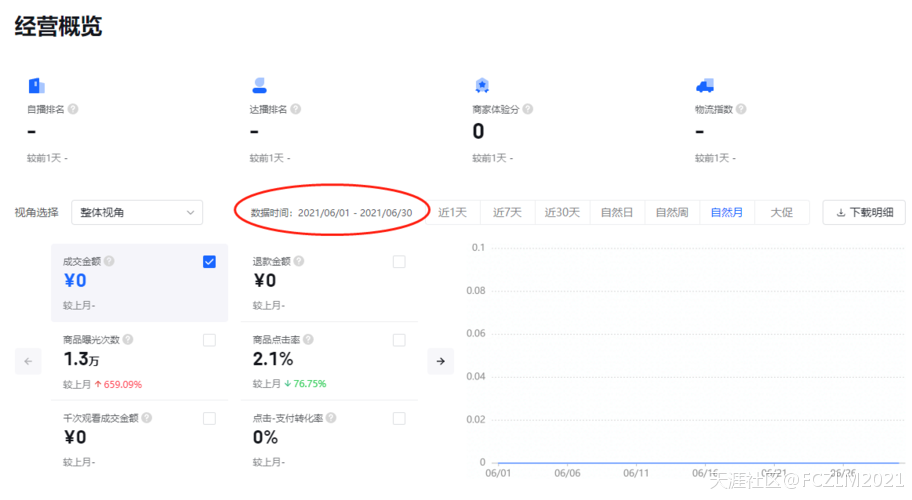Open the 整体视角 perspective dropdown

pyautogui.click(x=137, y=212)
